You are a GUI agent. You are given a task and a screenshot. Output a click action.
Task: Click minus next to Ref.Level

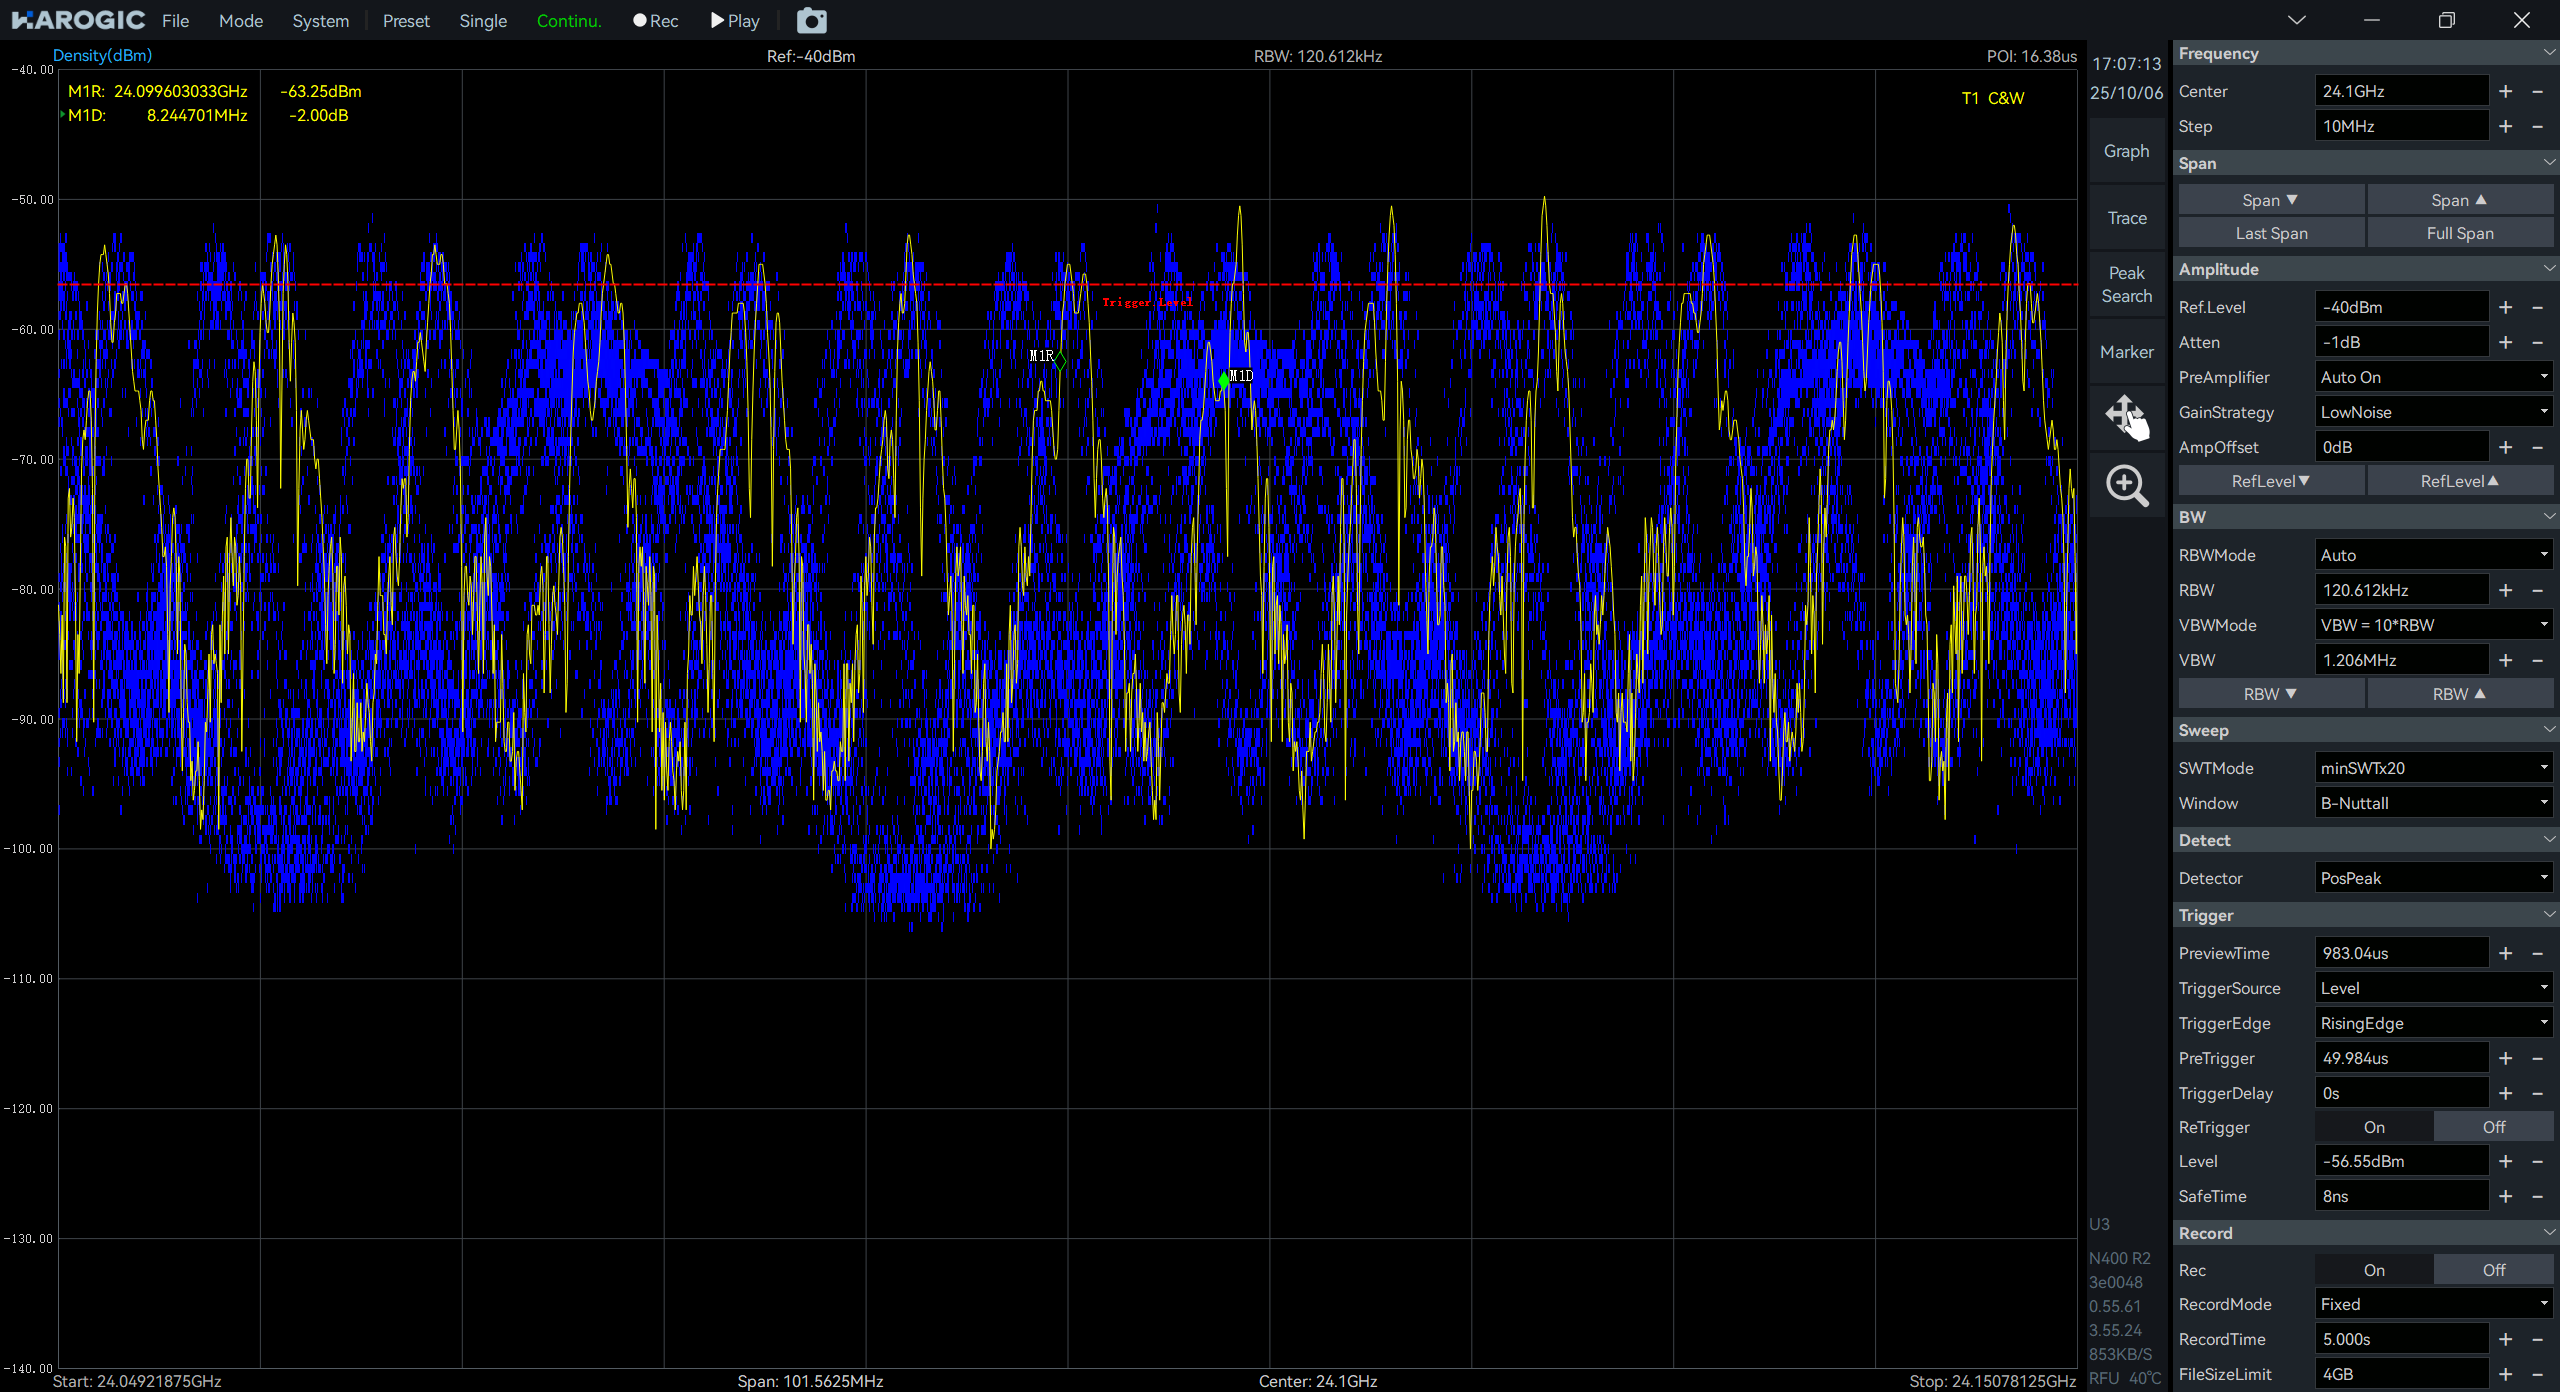pyautogui.click(x=2537, y=307)
